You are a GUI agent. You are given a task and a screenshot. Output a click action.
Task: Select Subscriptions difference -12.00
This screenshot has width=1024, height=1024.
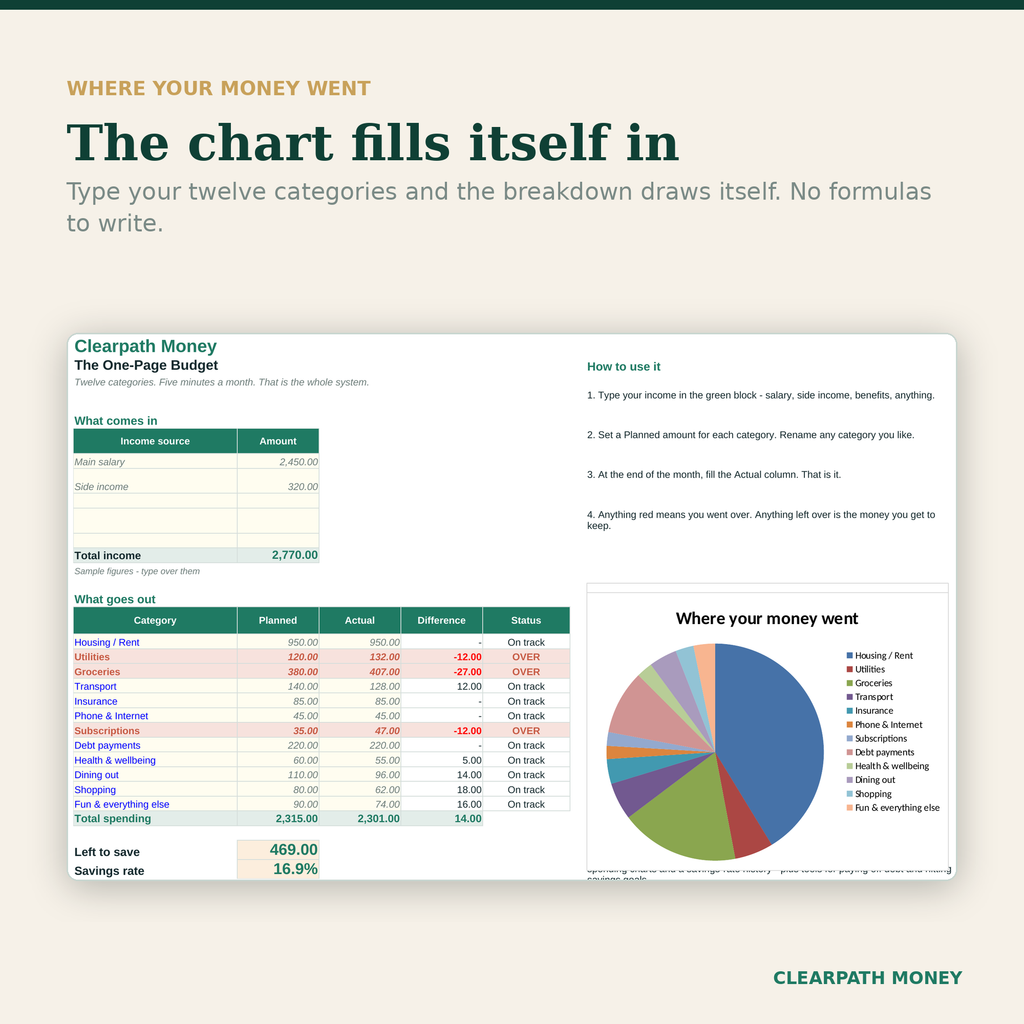click(x=441, y=731)
